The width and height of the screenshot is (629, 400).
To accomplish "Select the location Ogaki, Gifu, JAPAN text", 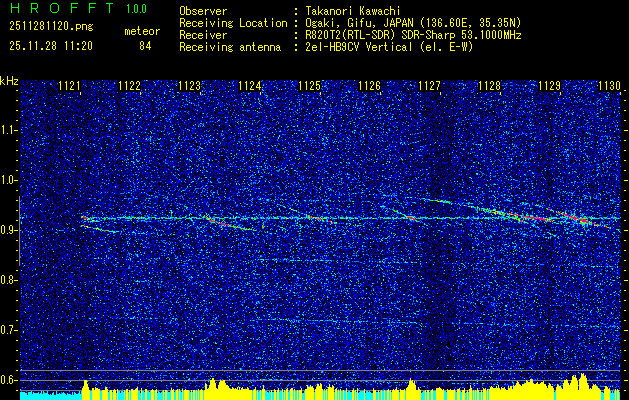I will point(413,23).
